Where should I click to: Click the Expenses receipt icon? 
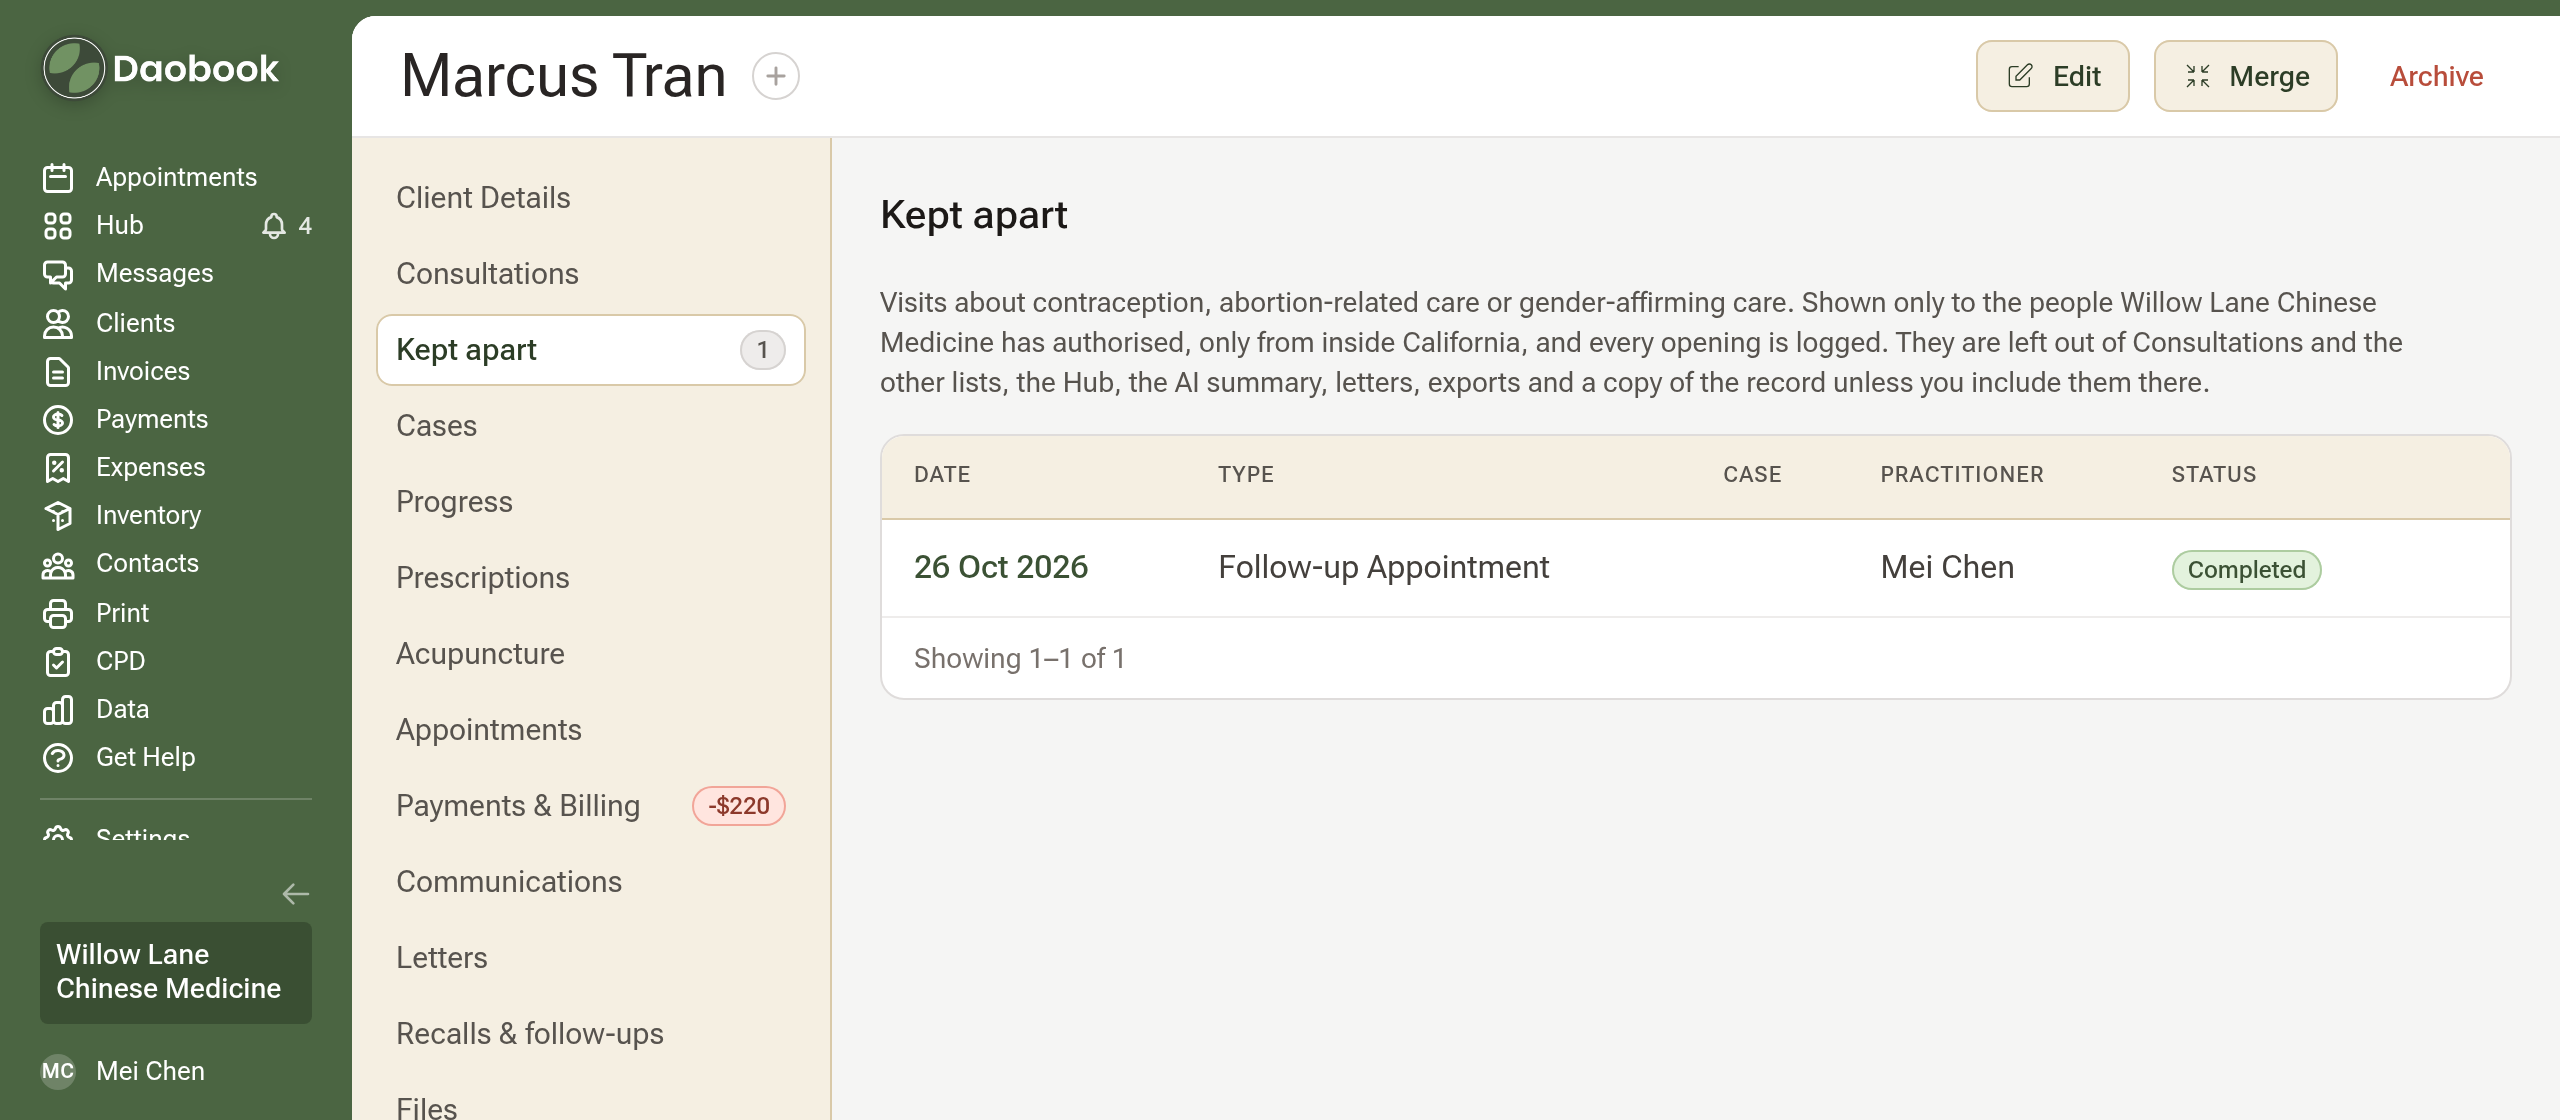tap(58, 468)
